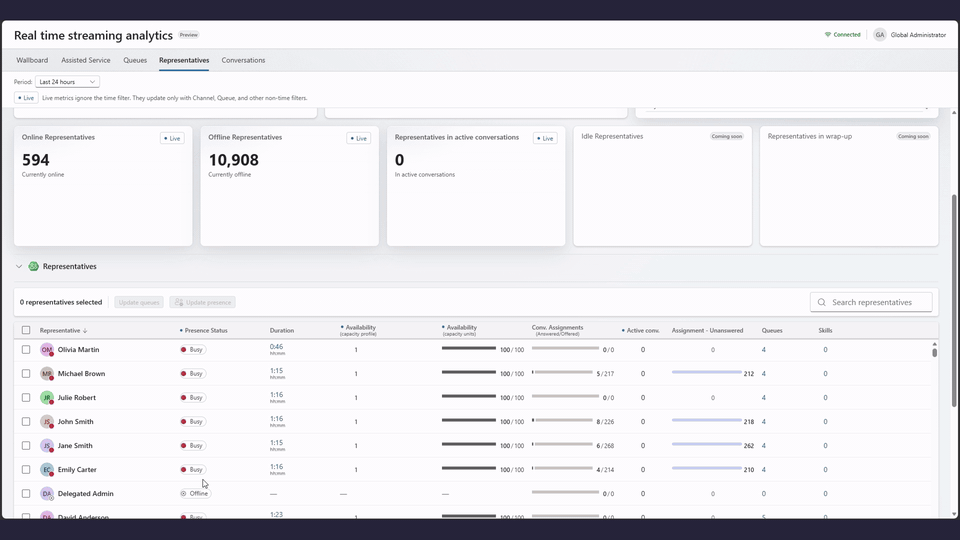
Task: Click Live badge on Online Representatives card
Action: coord(172,138)
